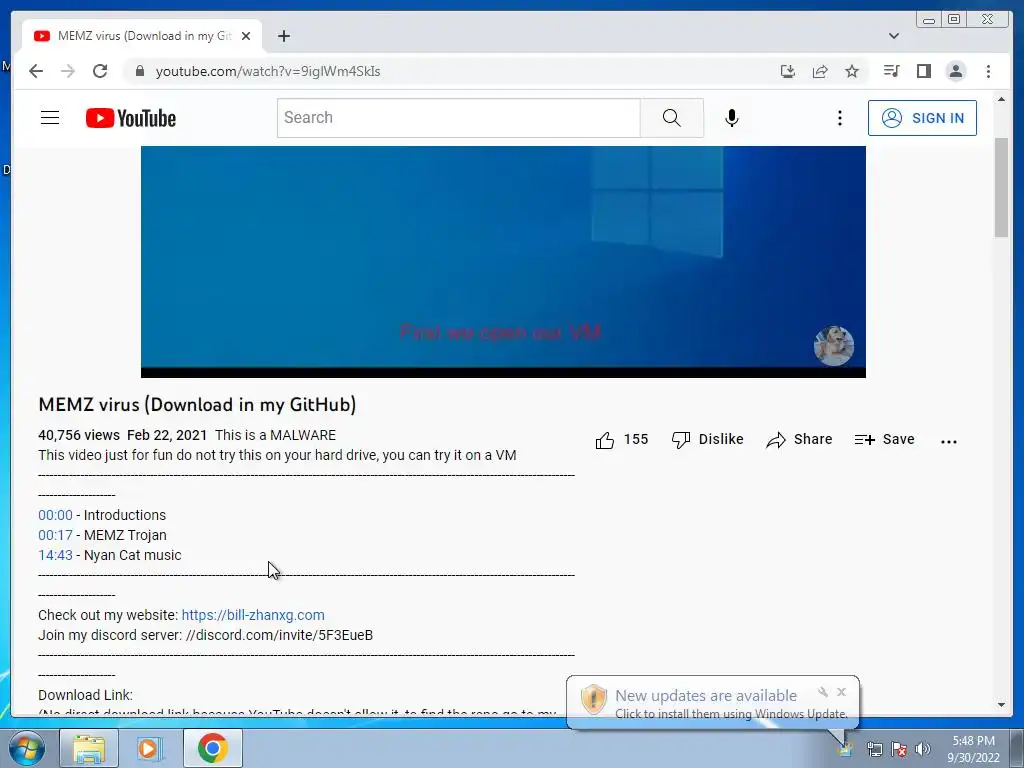Screen dimensions: 1024x768
Task: Open the volume speaker tray icon
Action: 923,749
